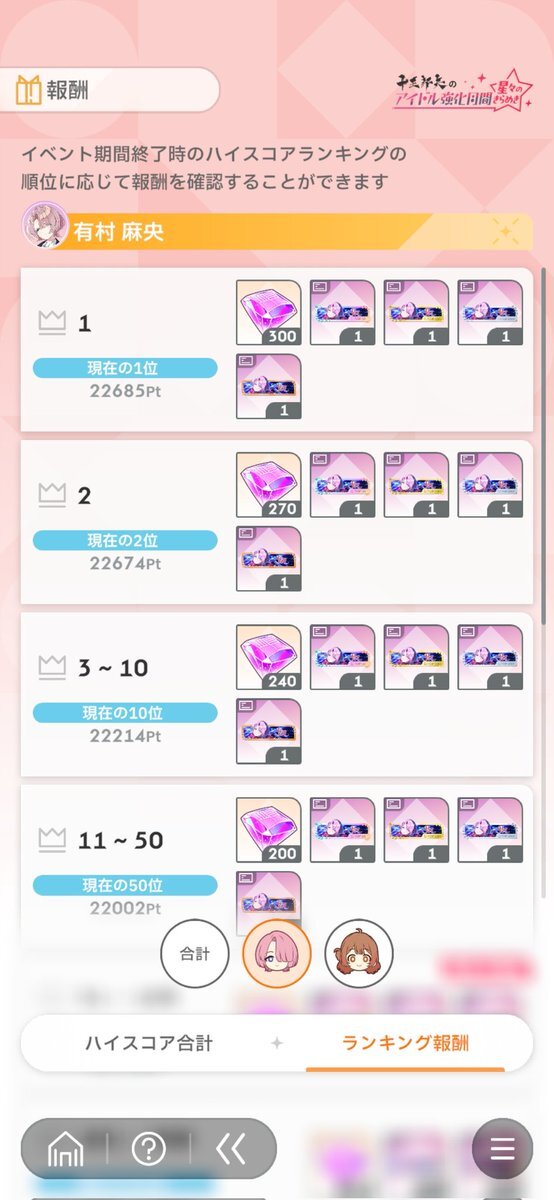Screen dimensions: 554x1200
Task: Switch to ランキング報酬 tab
Action: coord(406,1043)
